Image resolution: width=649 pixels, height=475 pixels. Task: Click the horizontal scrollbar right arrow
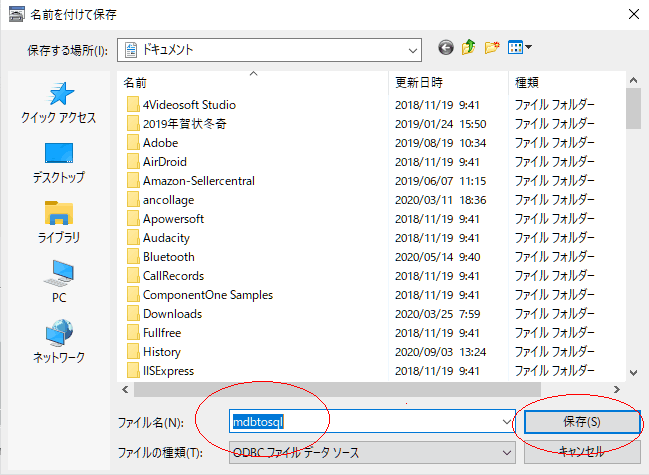pos(617,389)
